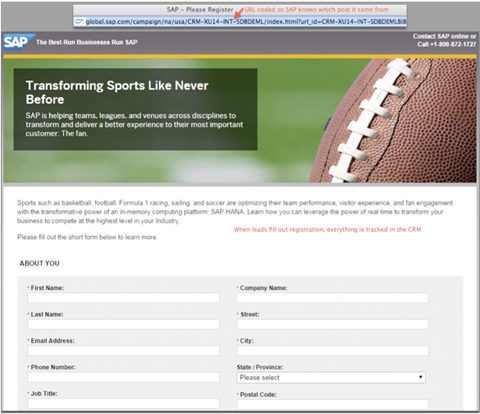
Task: Click the 'SAP – Please Register' tab title
Action: 200,9
